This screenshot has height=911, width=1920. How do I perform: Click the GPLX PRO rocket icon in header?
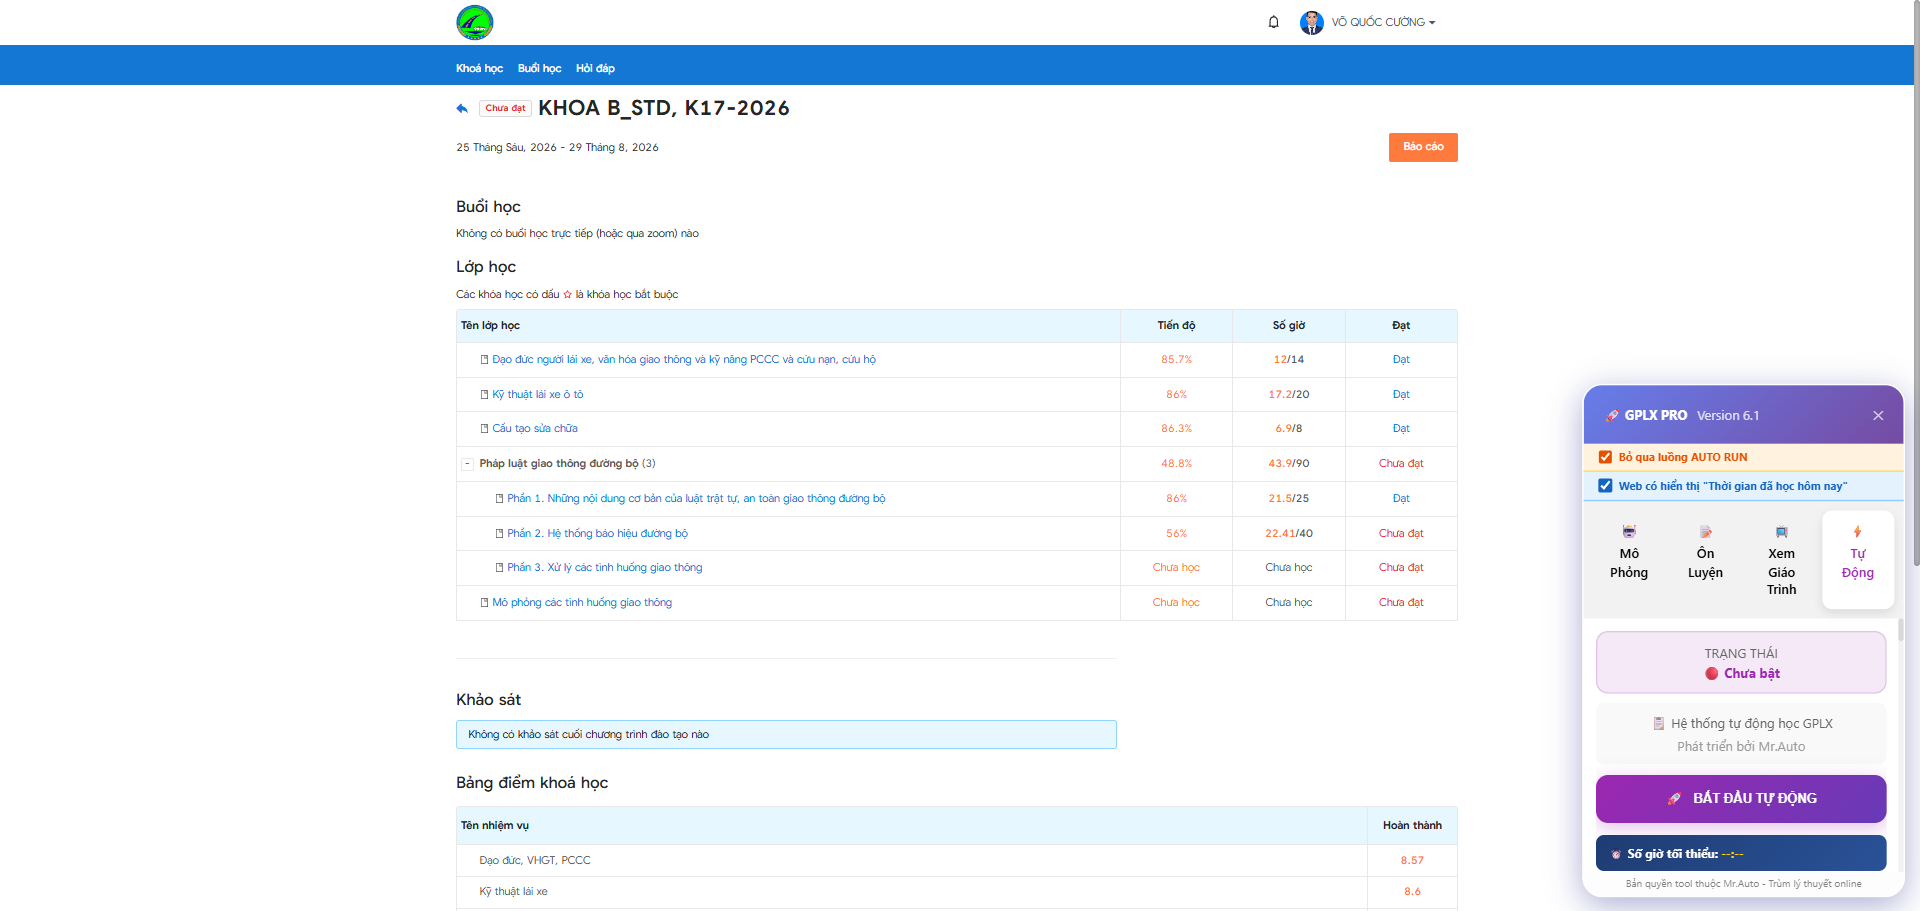click(x=1612, y=415)
